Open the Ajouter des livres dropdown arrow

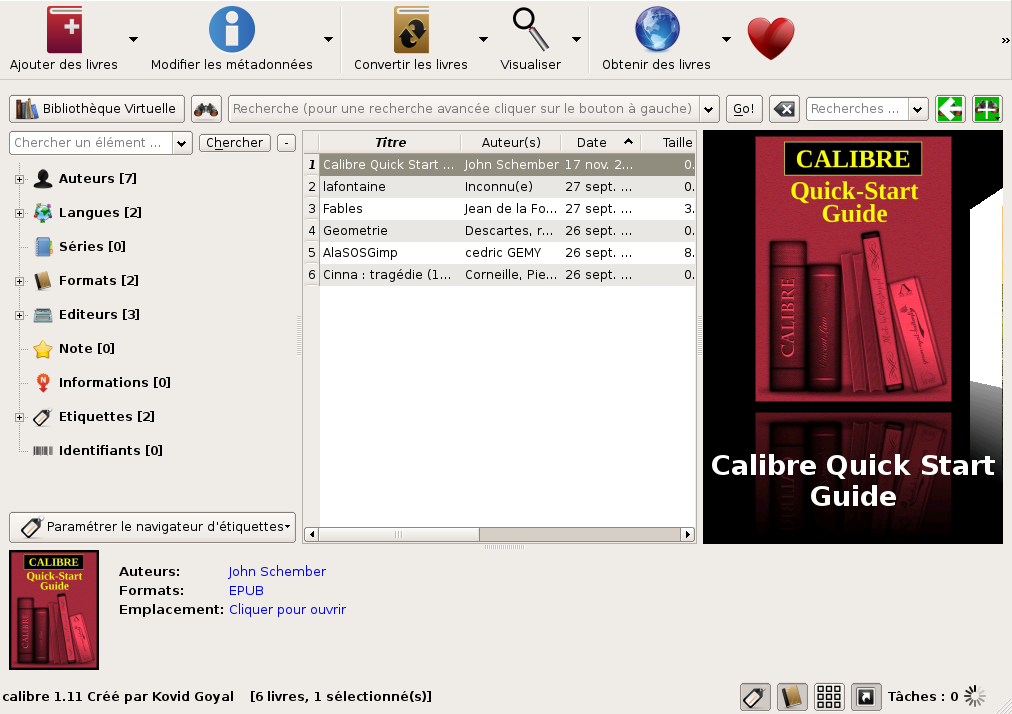point(133,39)
